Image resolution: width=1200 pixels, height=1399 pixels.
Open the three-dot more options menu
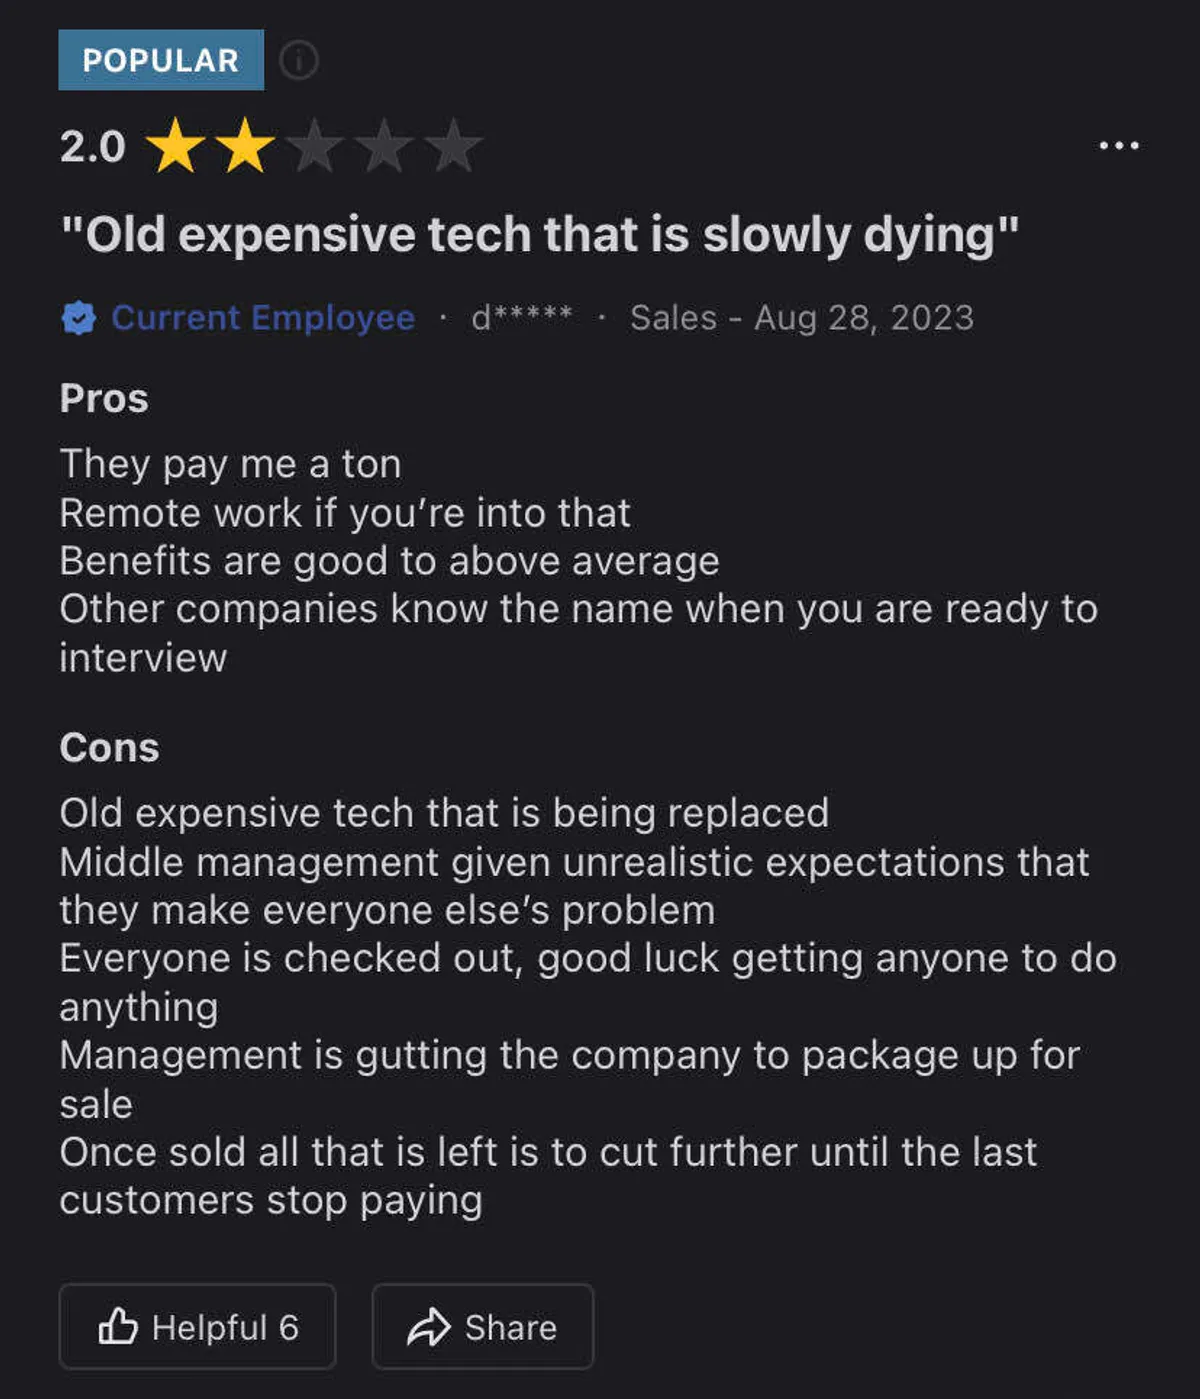1118,146
